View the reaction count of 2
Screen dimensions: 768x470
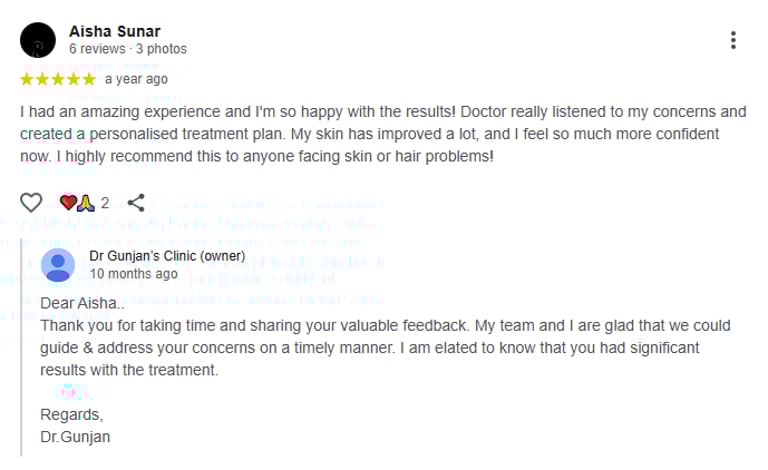pos(104,203)
